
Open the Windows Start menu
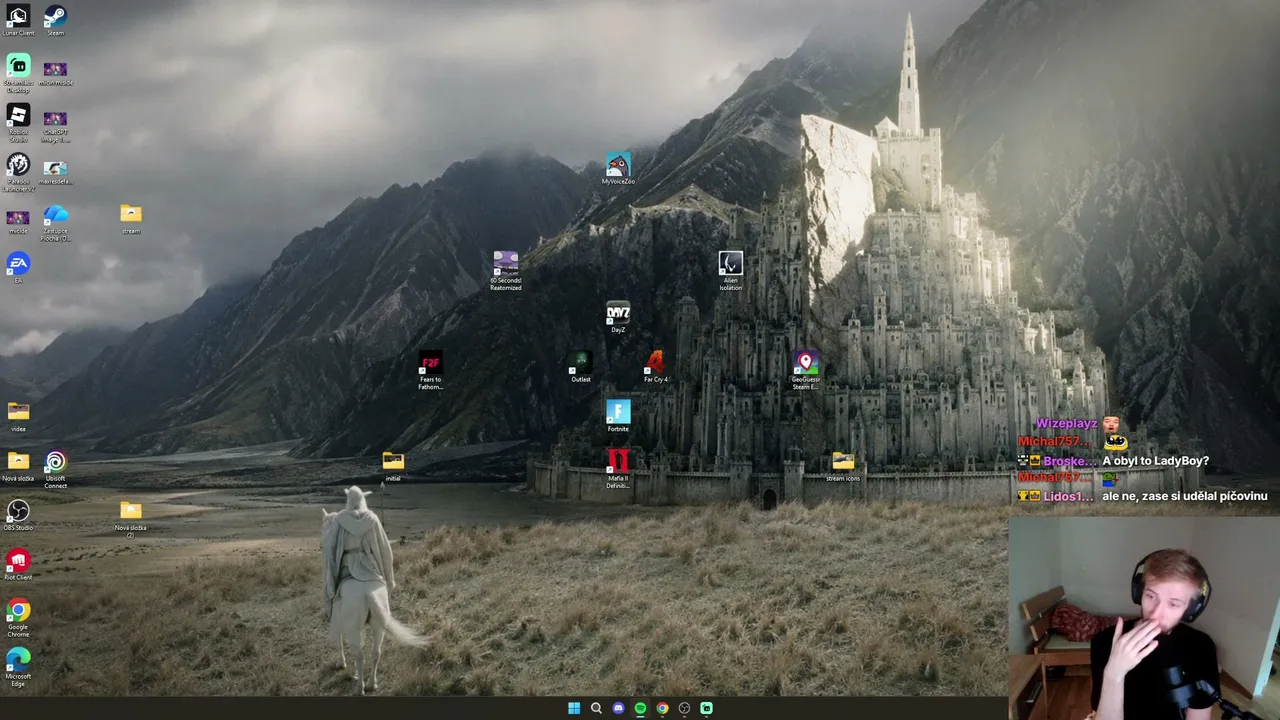pyautogui.click(x=574, y=708)
